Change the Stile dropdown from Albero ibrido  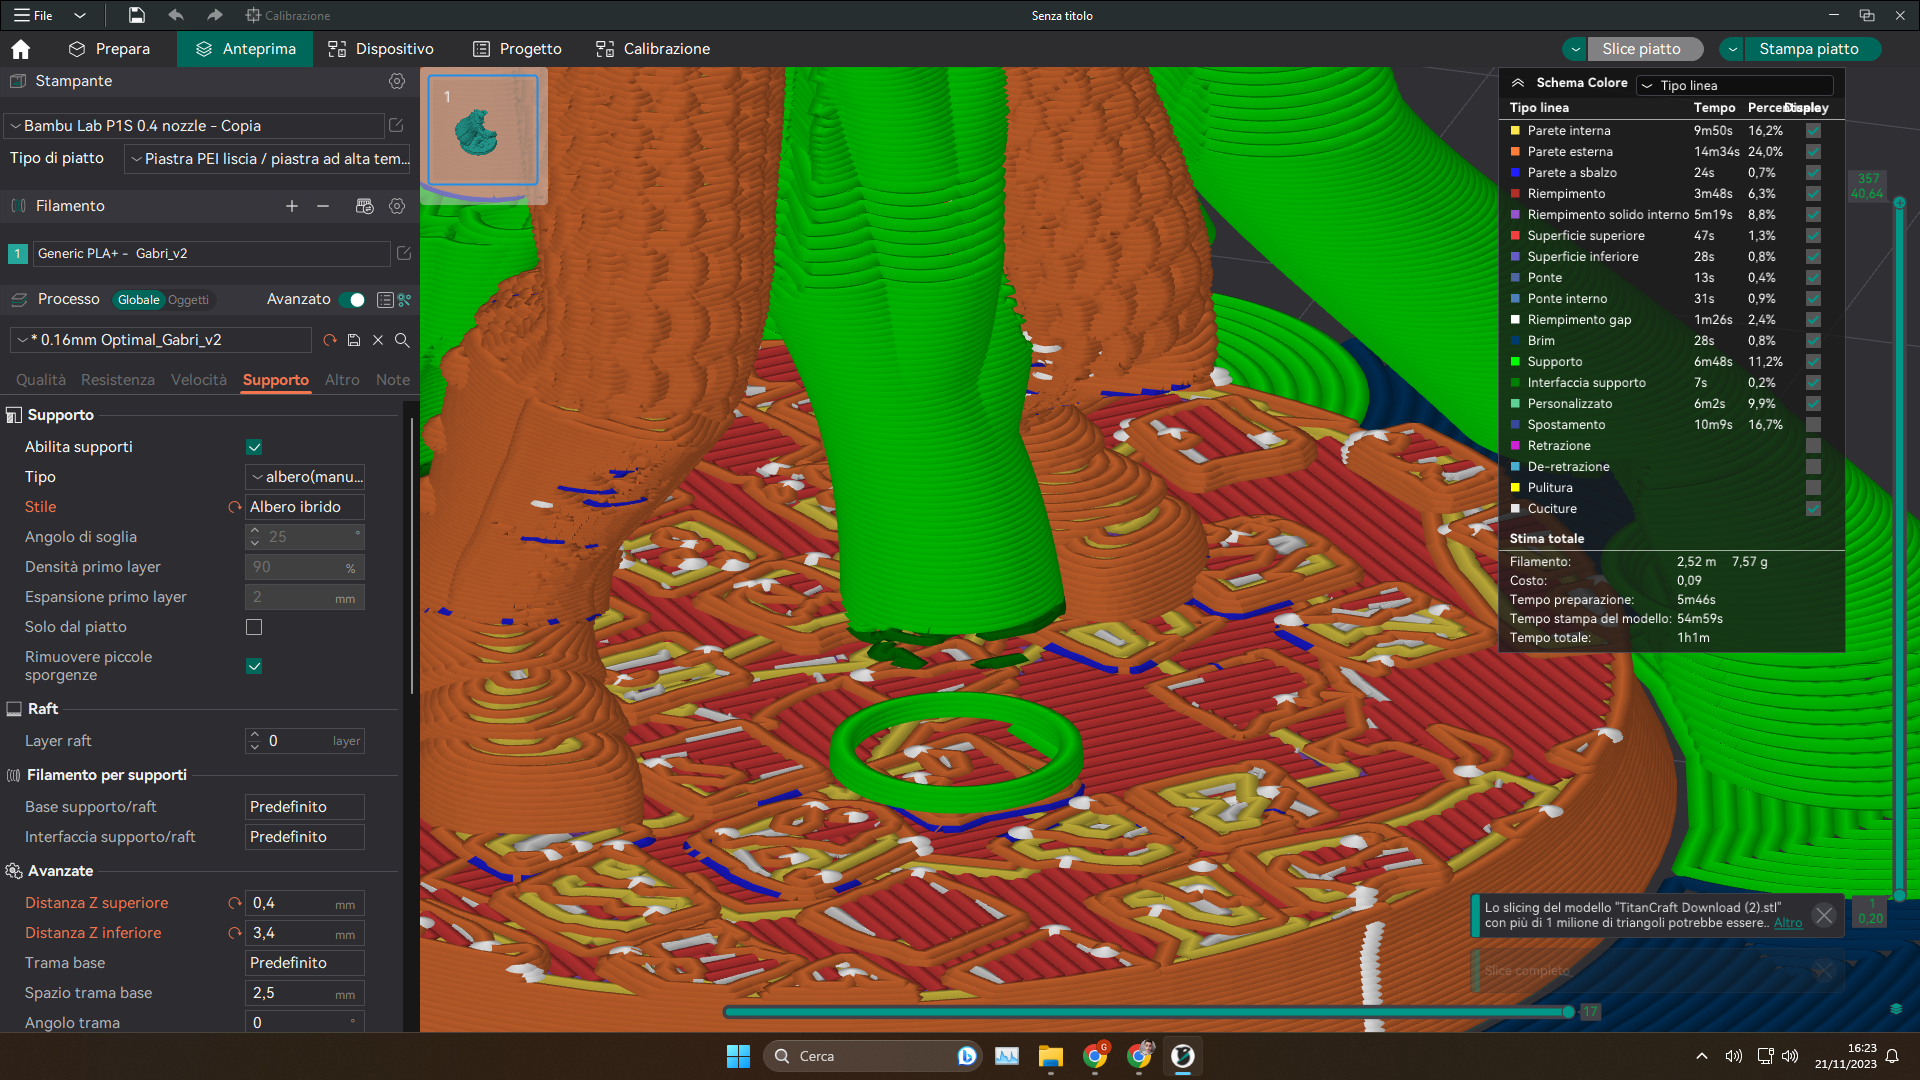pyautogui.click(x=303, y=507)
